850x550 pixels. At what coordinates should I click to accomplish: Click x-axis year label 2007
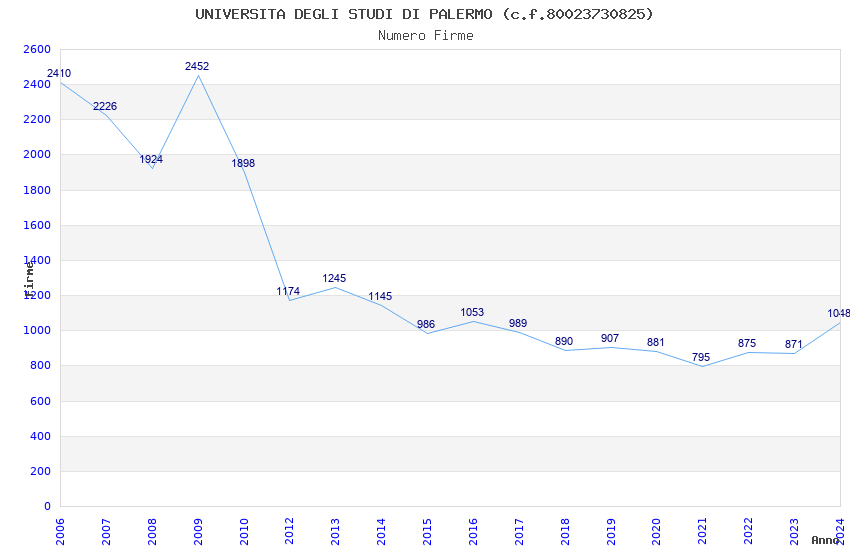click(x=106, y=532)
